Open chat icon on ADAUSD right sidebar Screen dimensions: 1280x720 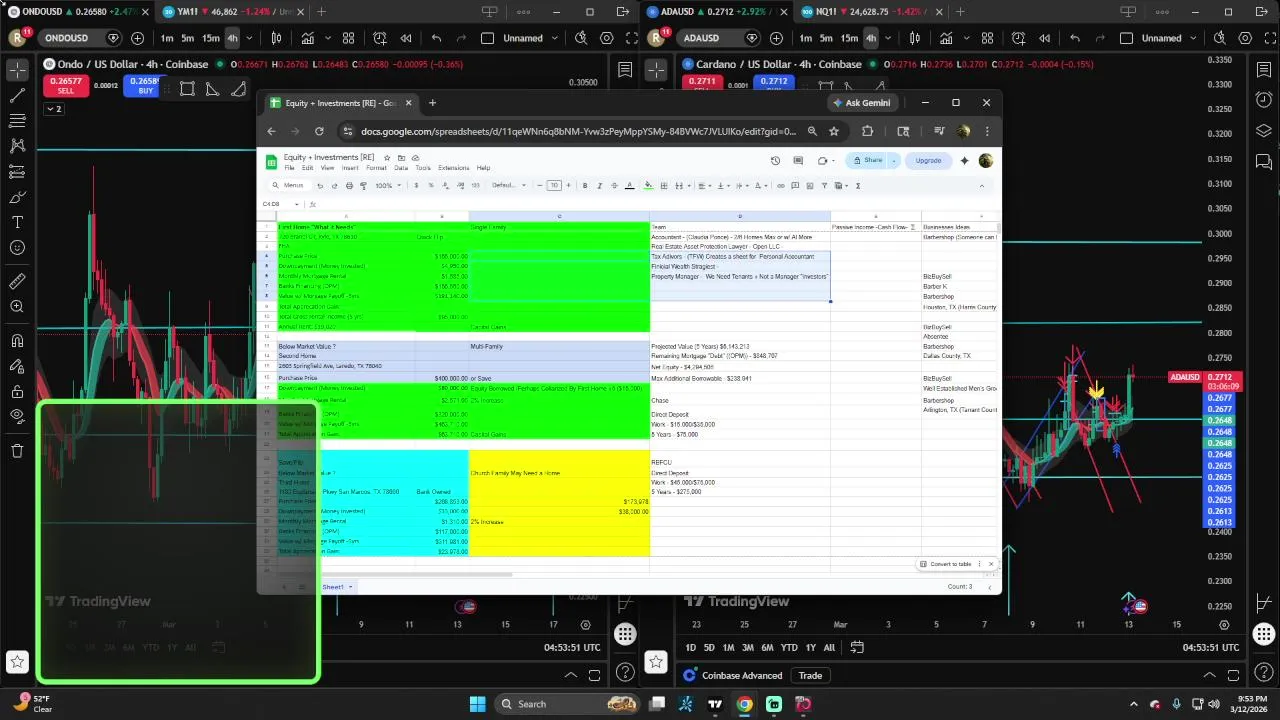[x=1264, y=161]
